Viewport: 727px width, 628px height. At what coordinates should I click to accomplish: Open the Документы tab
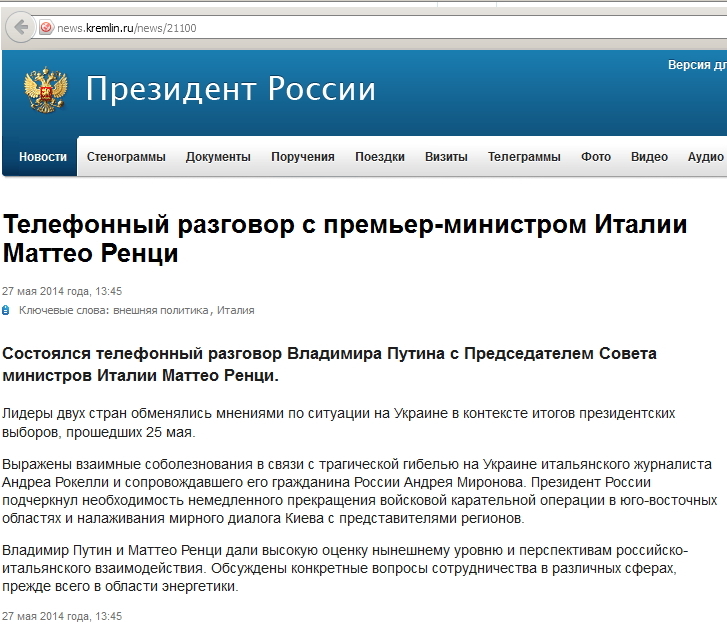[x=218, y=157]
